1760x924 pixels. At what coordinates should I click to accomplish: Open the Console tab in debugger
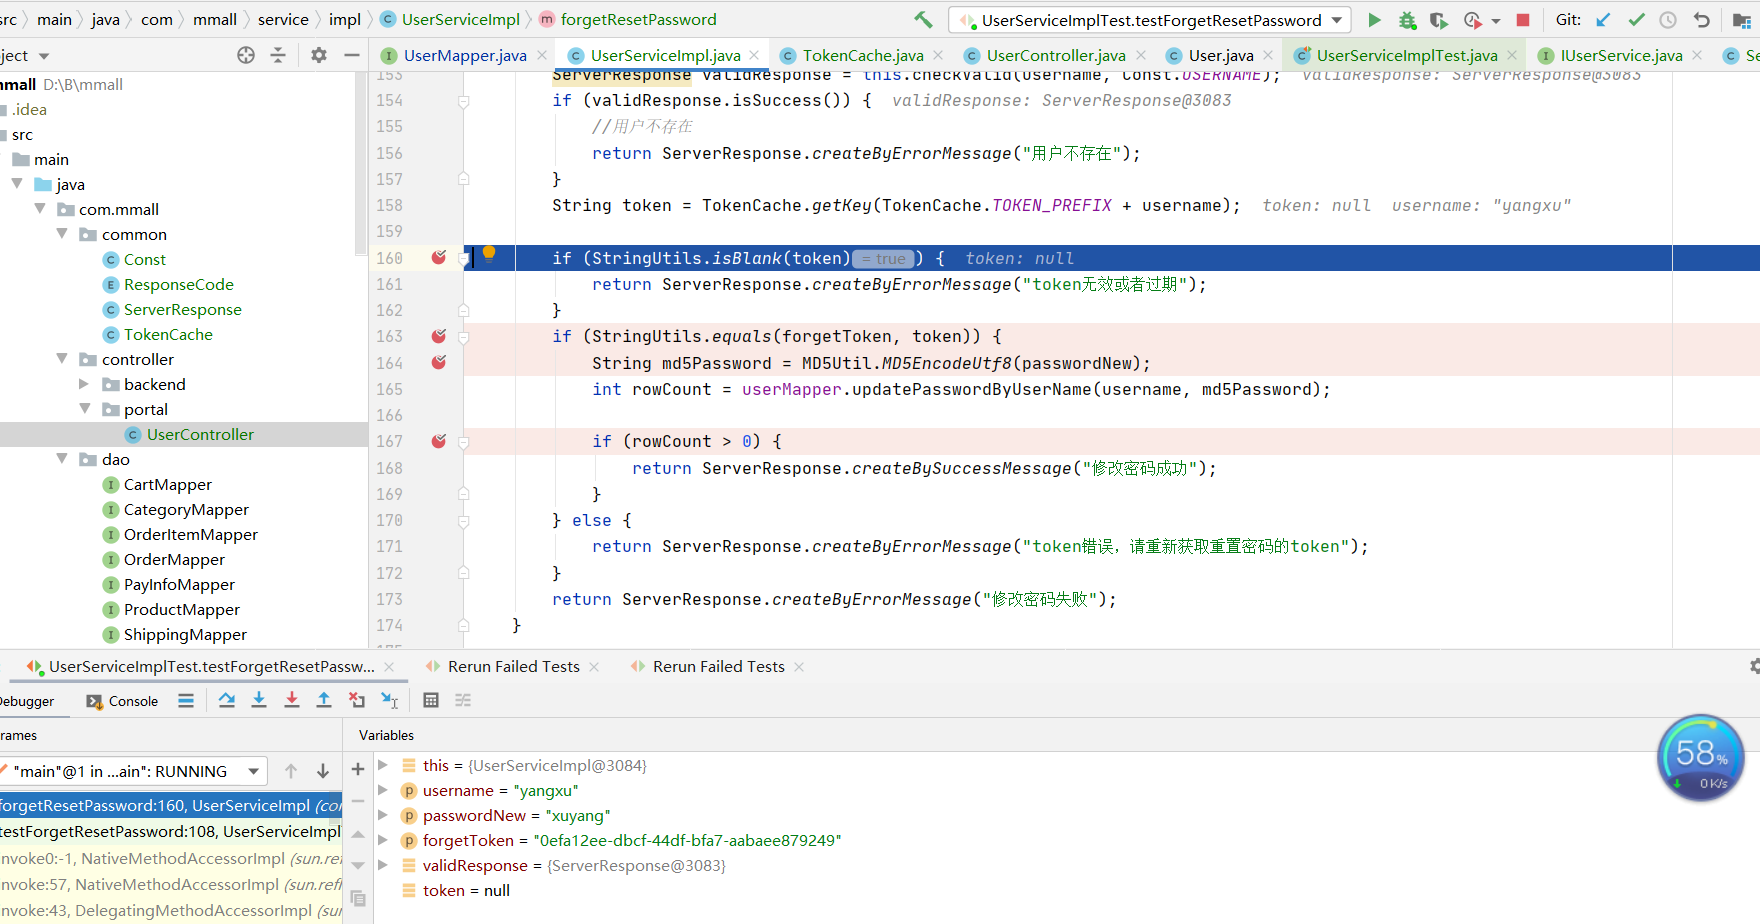click(123, 701)
